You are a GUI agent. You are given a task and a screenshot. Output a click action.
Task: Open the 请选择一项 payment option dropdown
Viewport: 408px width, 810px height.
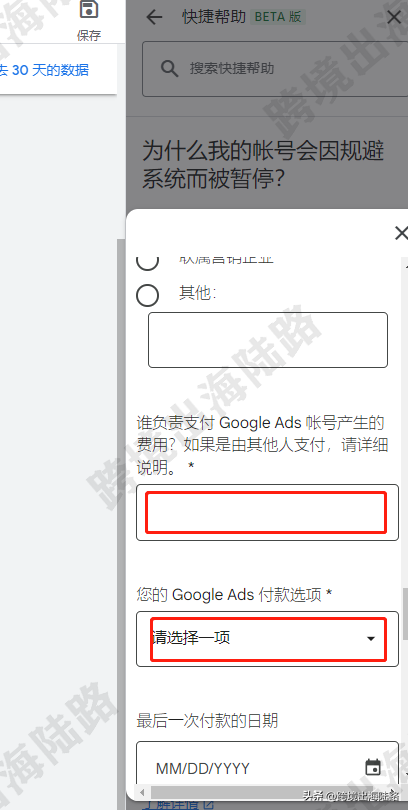(x=268, y=639)
